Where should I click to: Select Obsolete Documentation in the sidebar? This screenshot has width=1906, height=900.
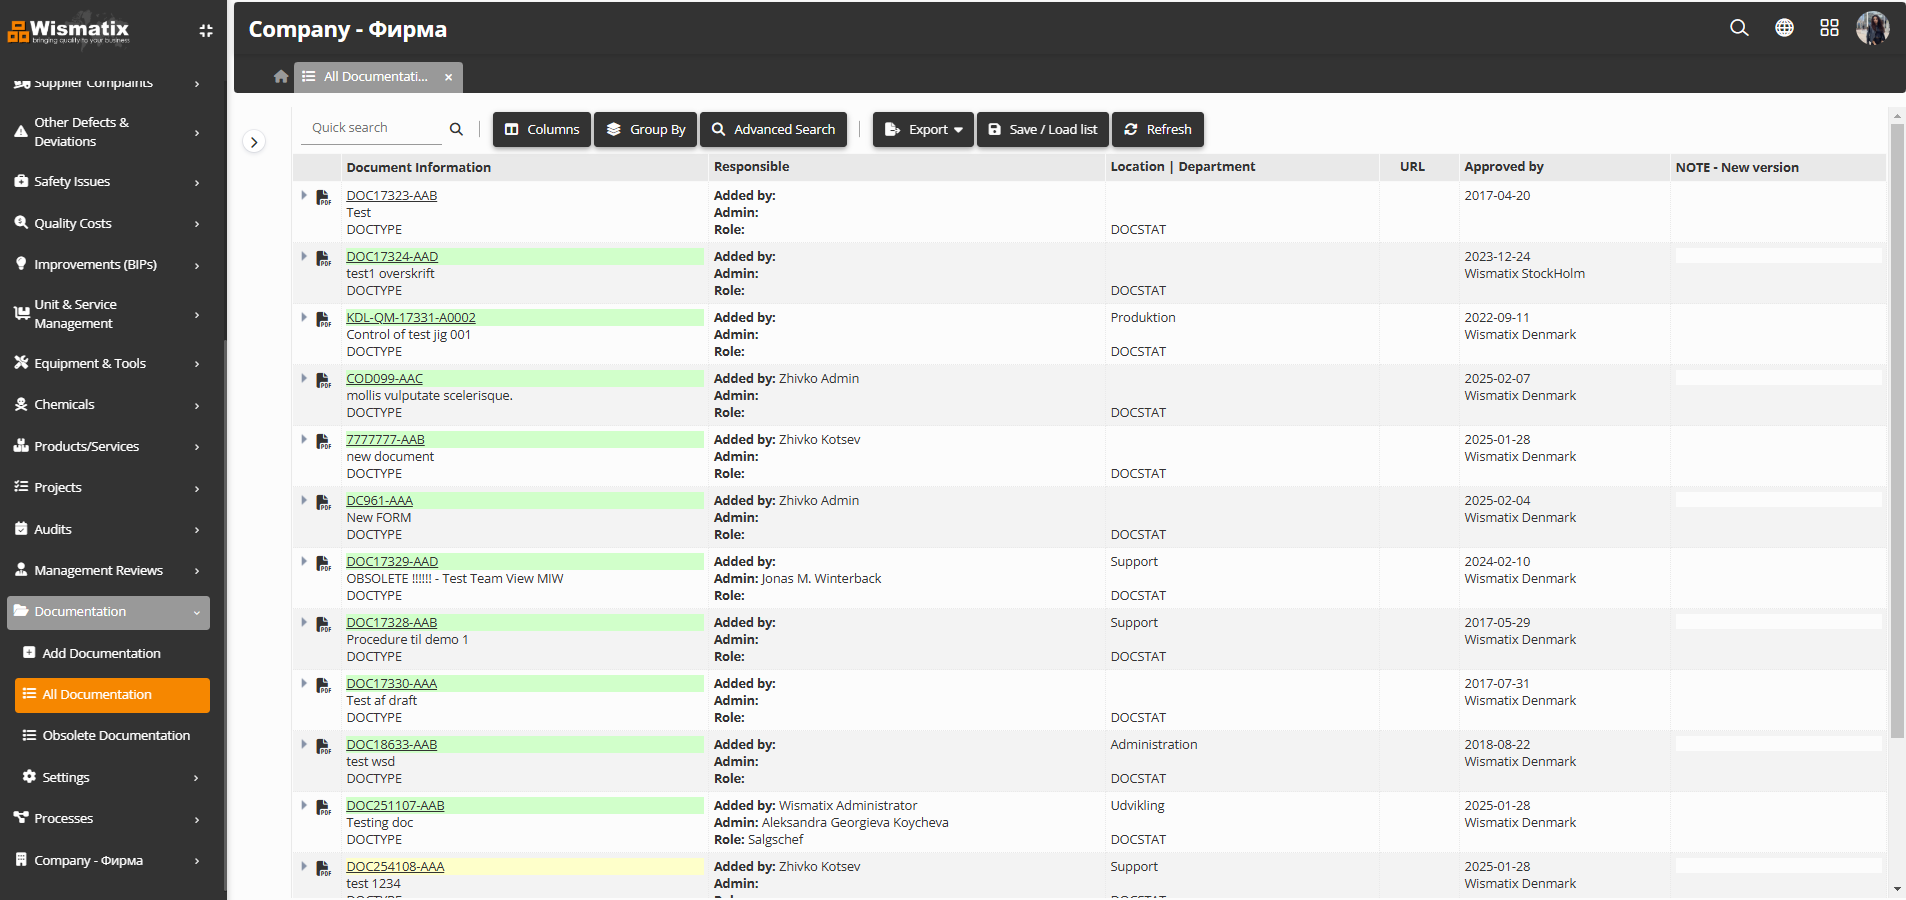pyautogui.click(x=116, y=735)
